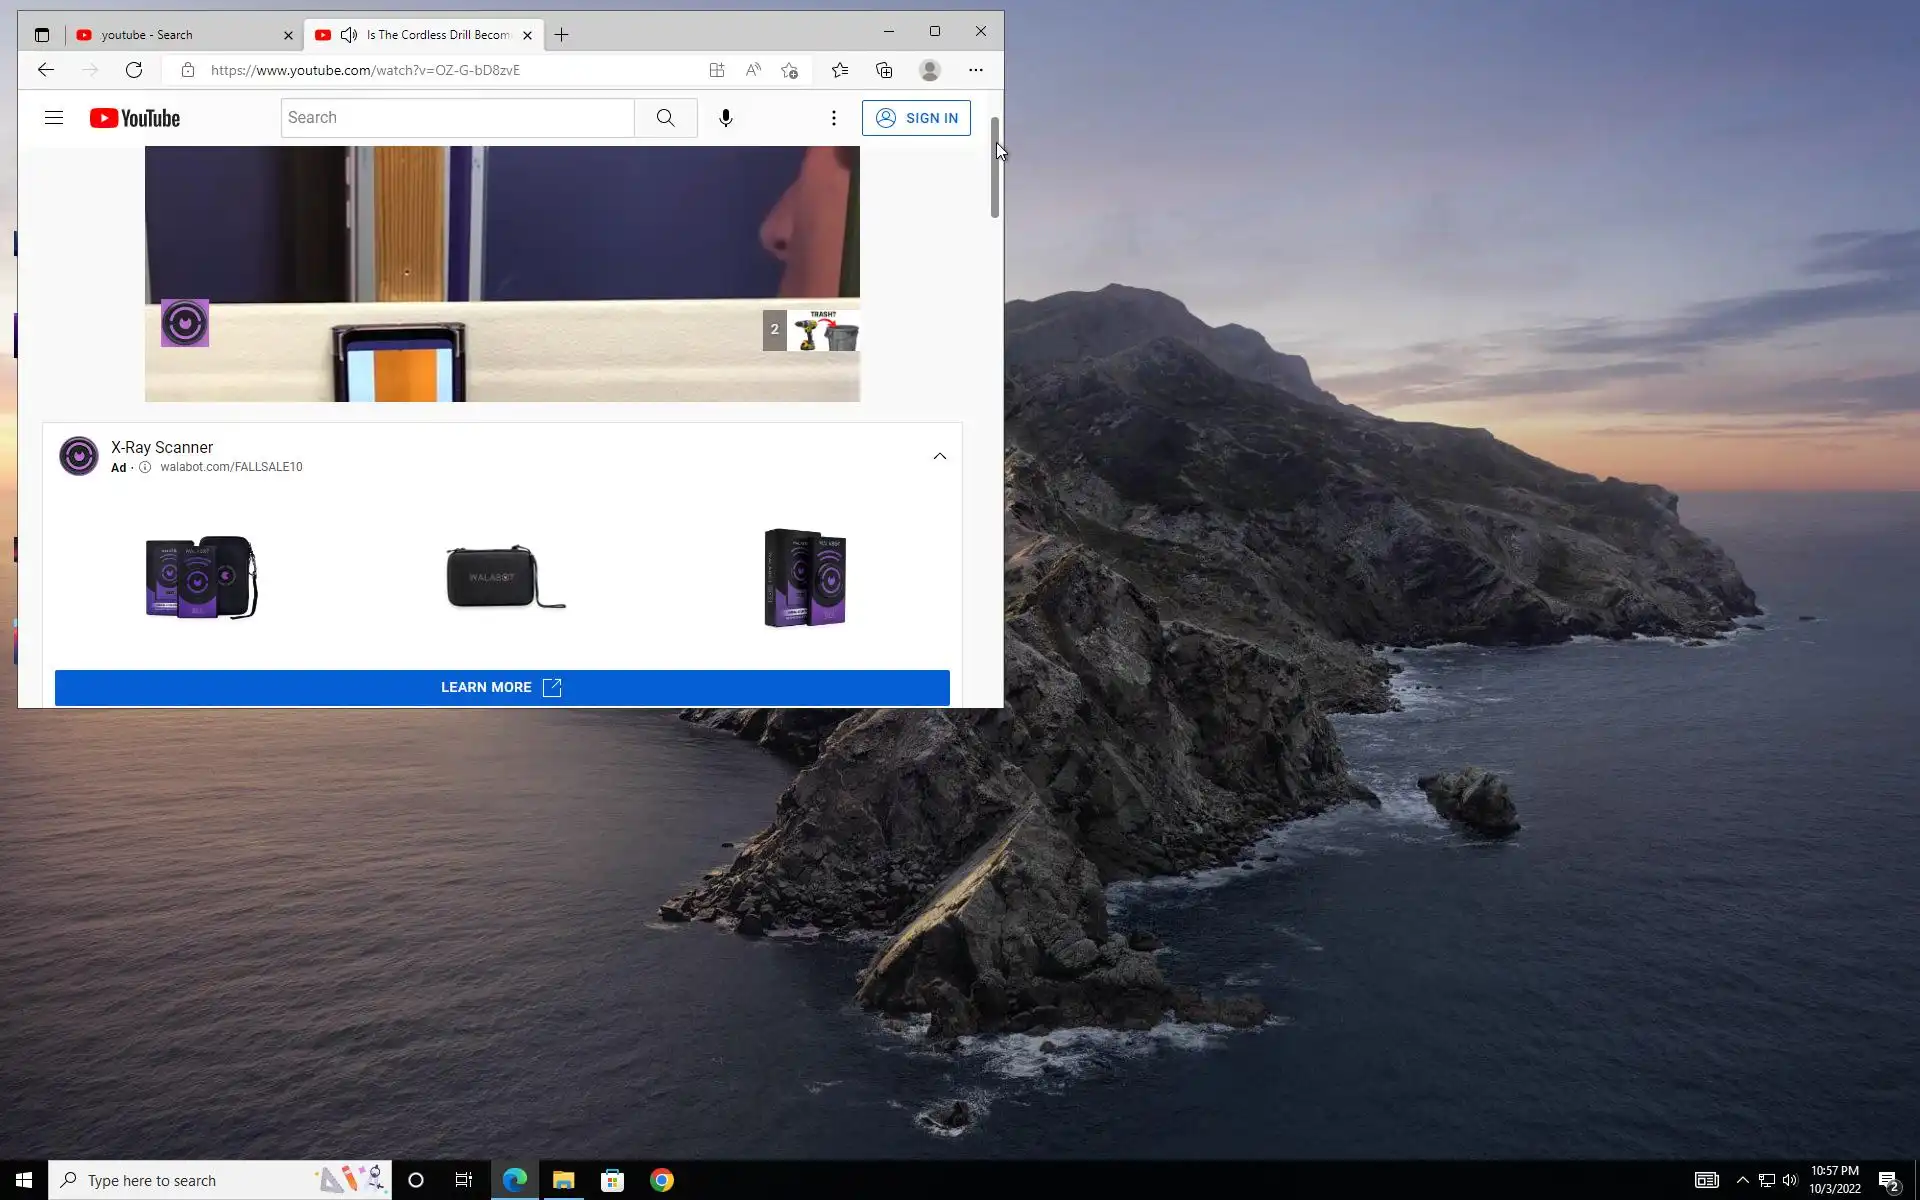
Task: Refresh the page
Action: pyautogui.click(x=134, y=70)
